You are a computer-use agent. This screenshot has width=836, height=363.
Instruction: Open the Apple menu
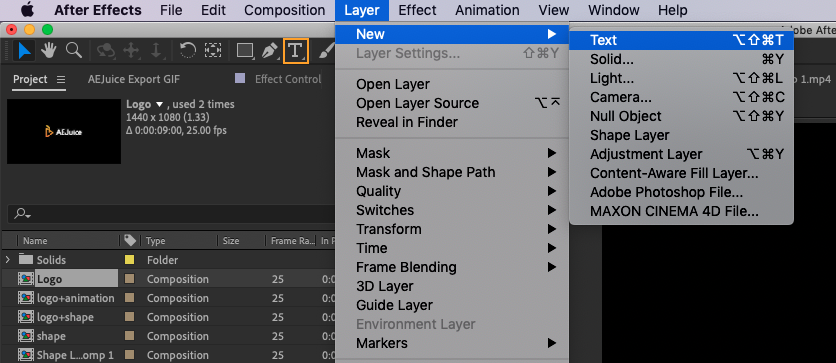27,10
